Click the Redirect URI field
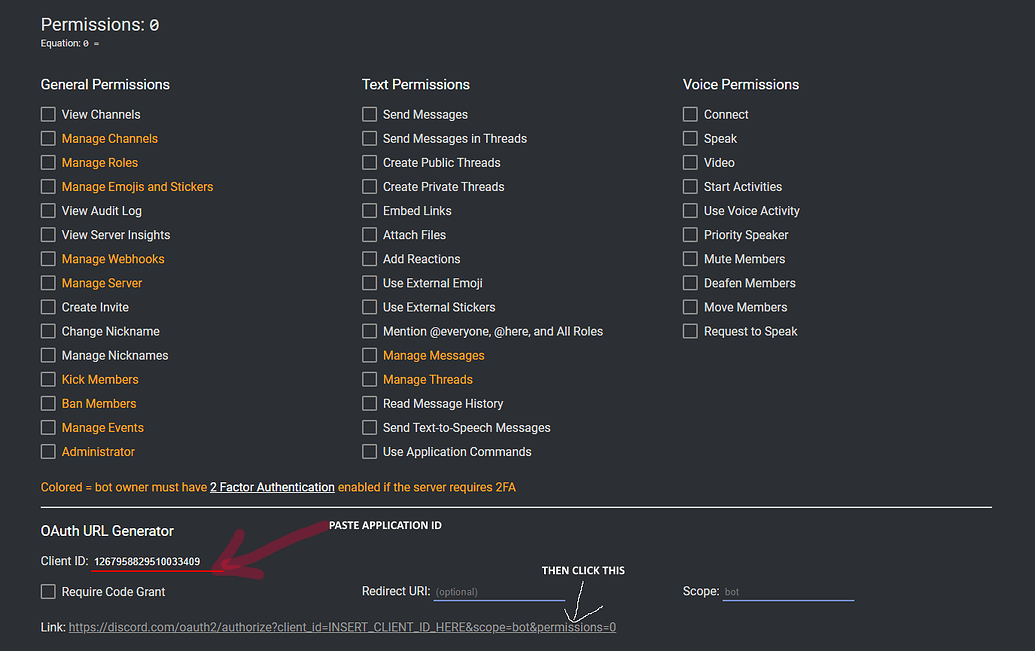 coord(498,592)
